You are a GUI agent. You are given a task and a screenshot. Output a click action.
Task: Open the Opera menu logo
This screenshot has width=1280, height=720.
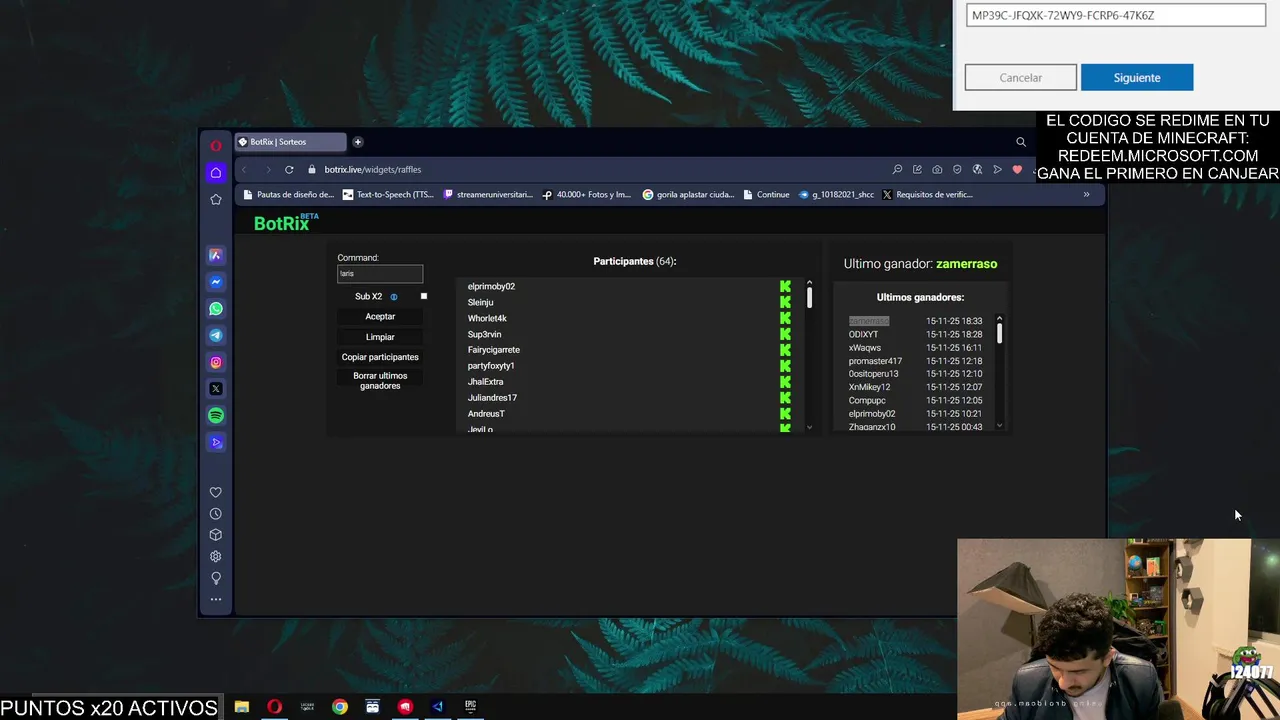[215, 146]
